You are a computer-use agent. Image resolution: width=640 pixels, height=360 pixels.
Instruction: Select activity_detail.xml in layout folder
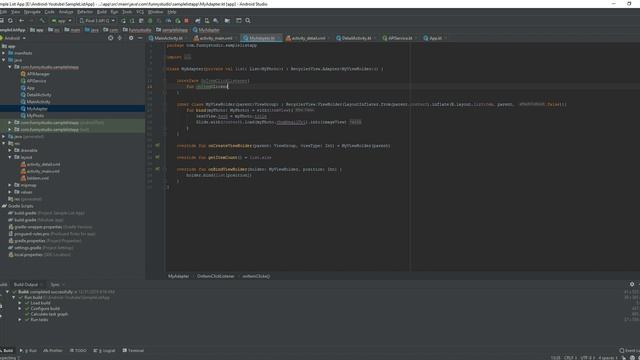pyautogui.click(x=43, y=164)
